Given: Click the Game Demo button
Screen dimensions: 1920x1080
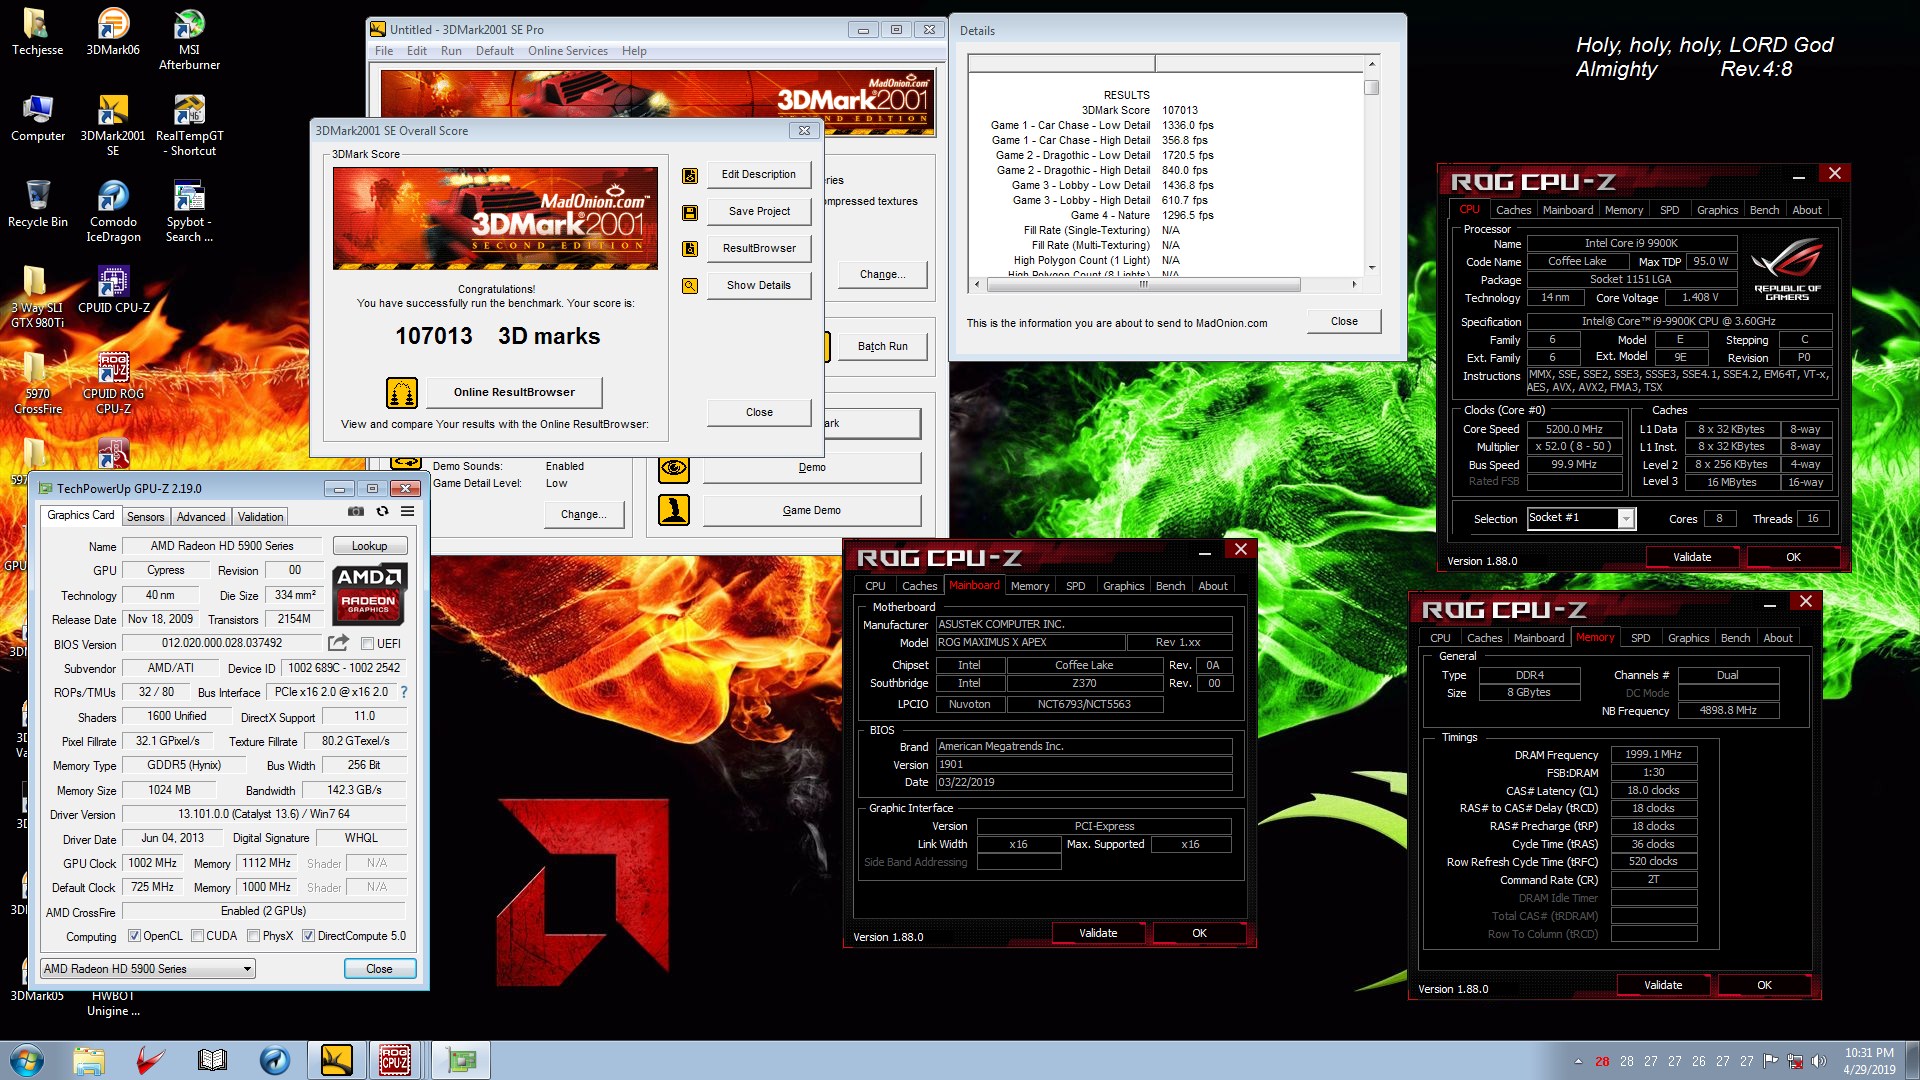Looking at the screenshot, I should [x=812, y=510].
